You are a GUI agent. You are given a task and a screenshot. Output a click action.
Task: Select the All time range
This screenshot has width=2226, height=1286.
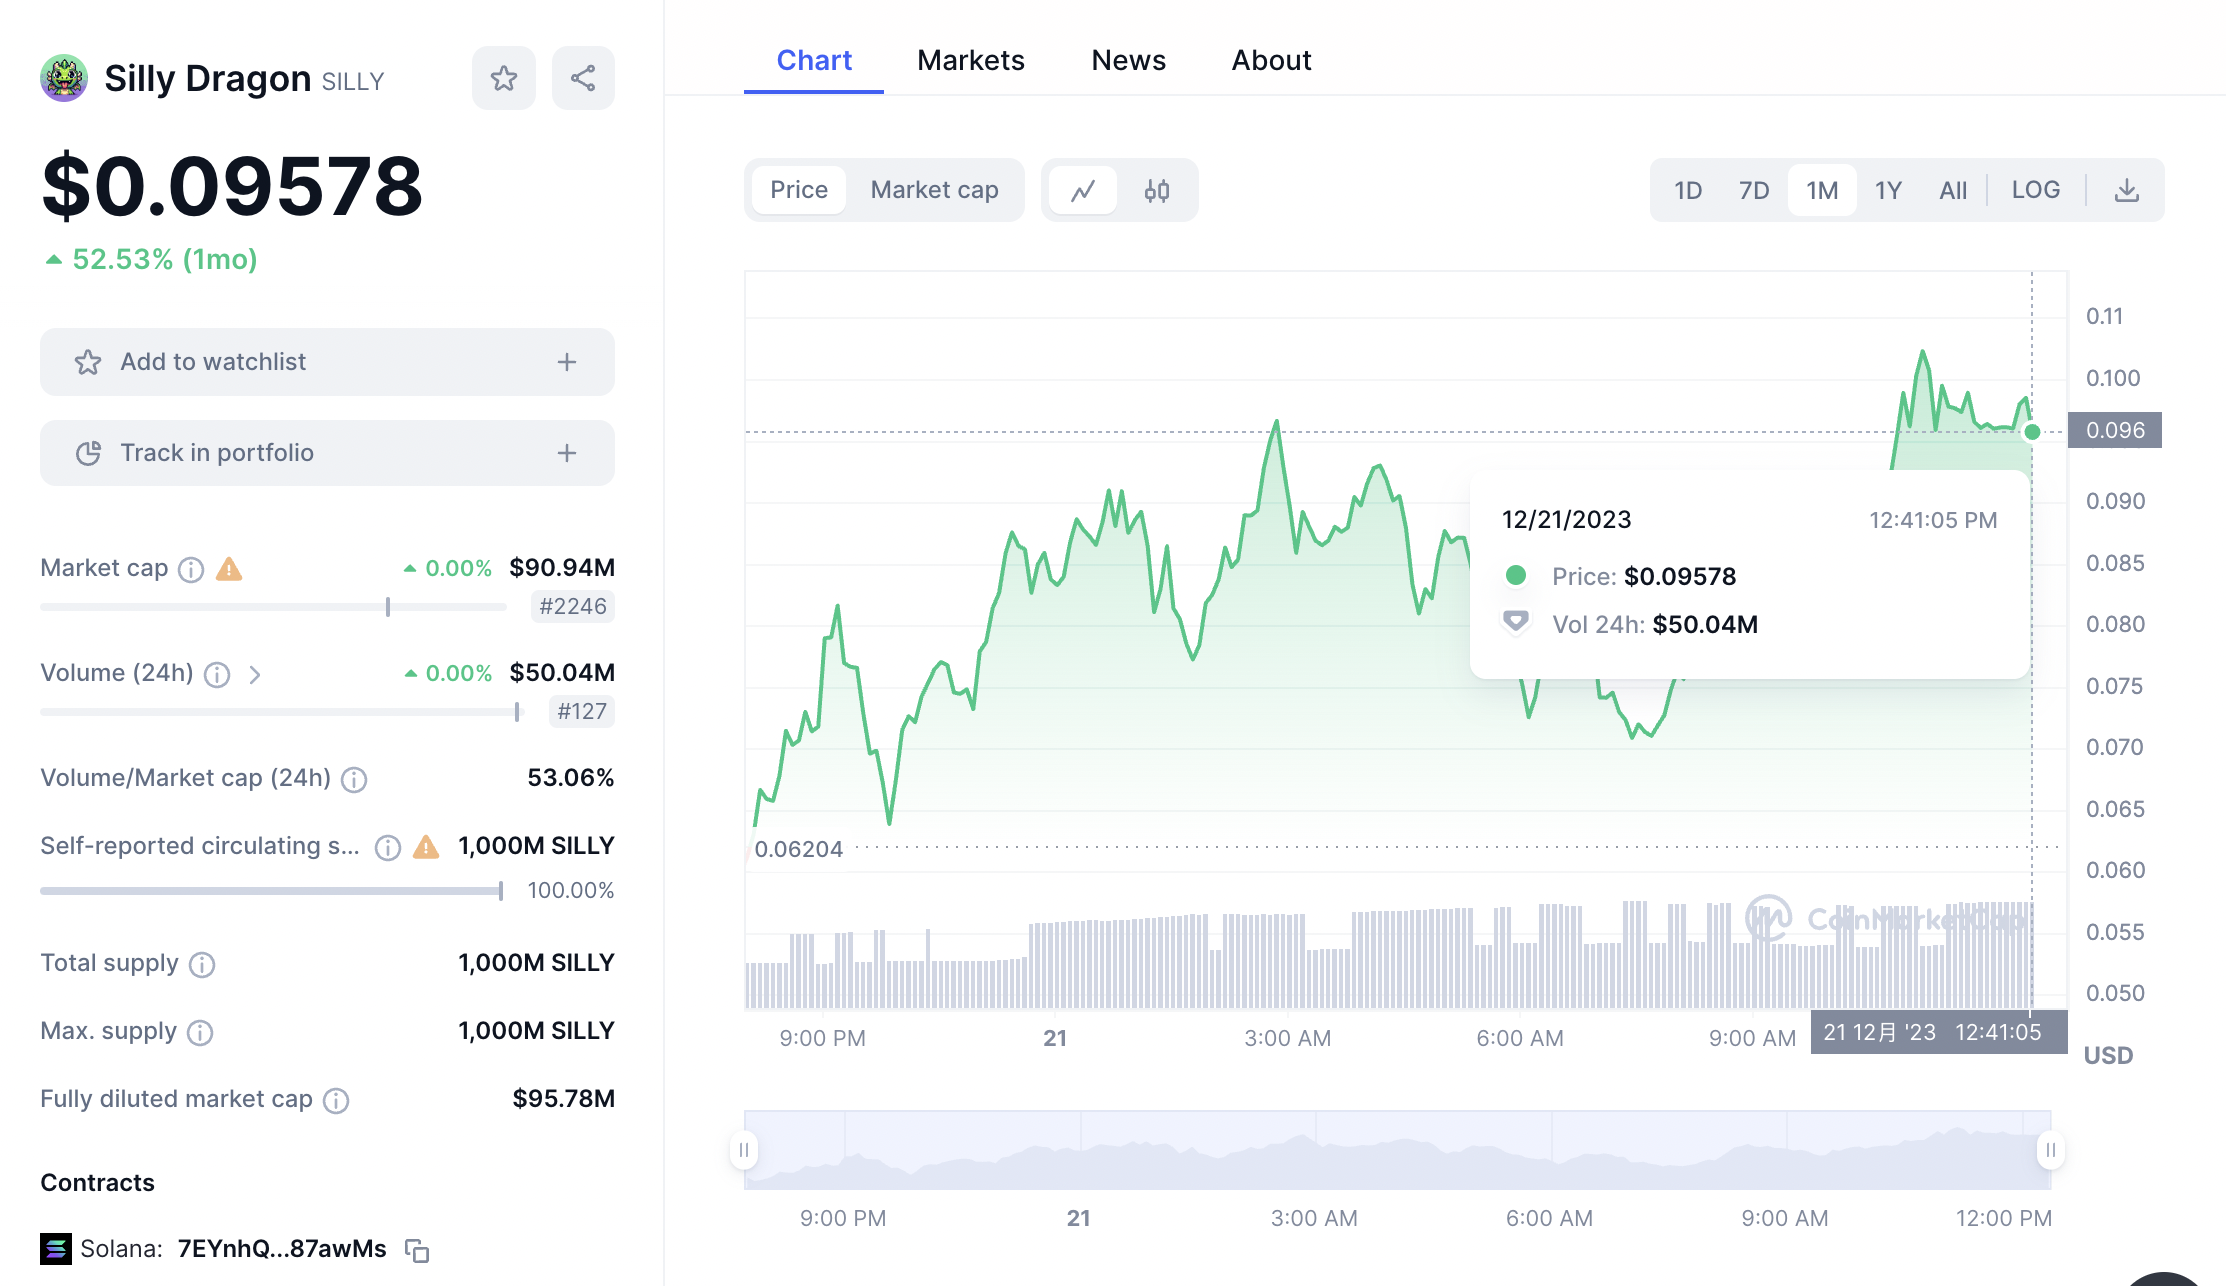(1953, 190)
